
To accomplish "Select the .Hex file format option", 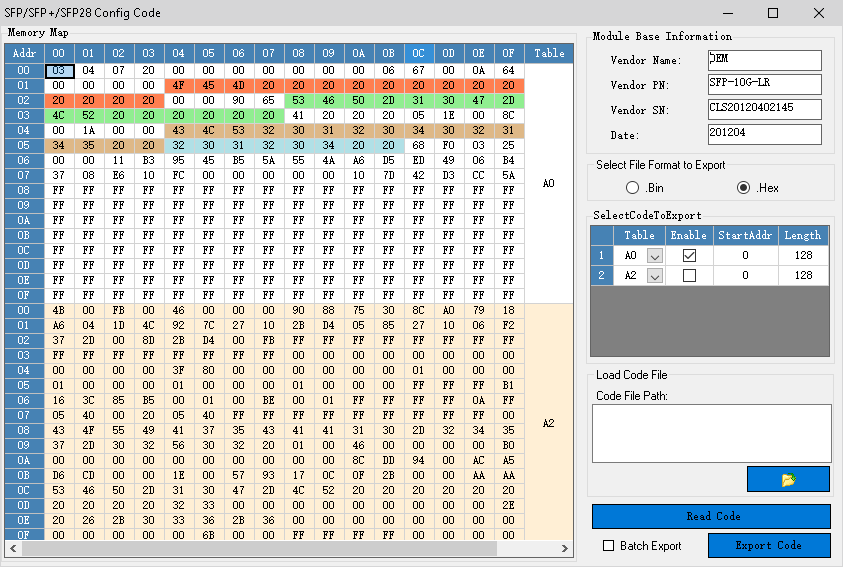I will pyautogui.click(x=743, y=188).
